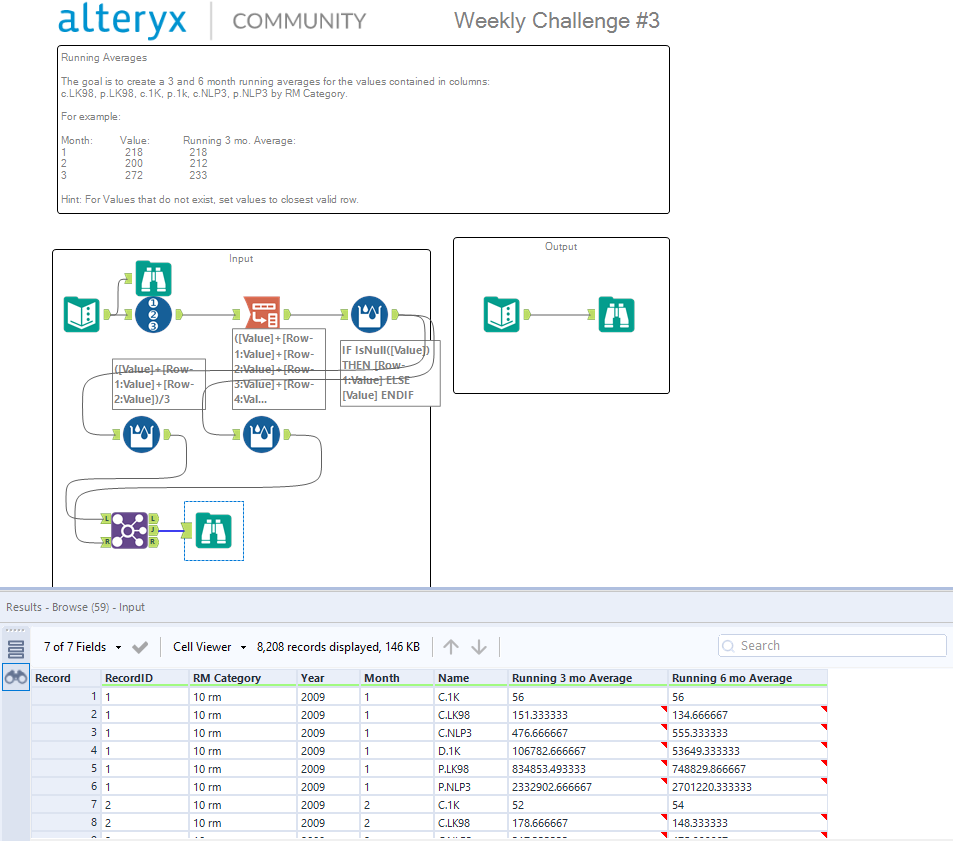The image size is (953, 841).
Task: Click the selected Browse tool after Join
Action: (x=213, y=530)
